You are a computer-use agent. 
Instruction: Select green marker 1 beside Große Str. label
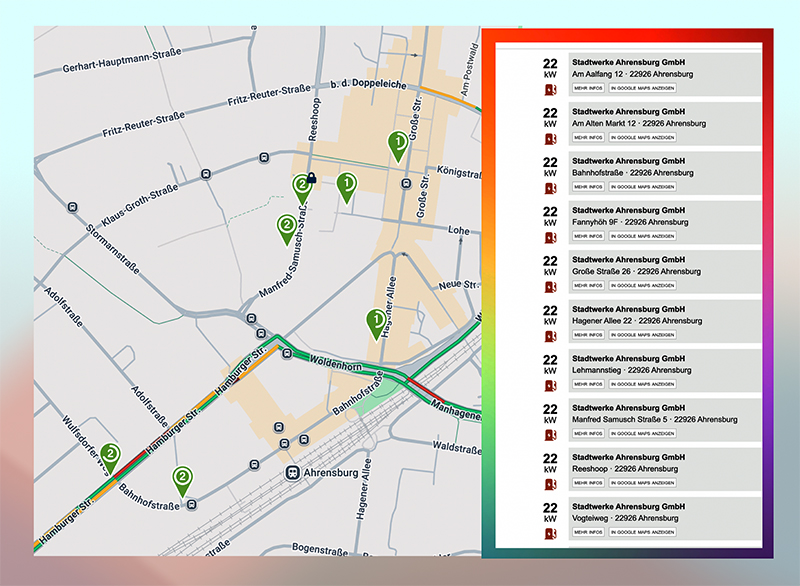(x=398, y=146)
